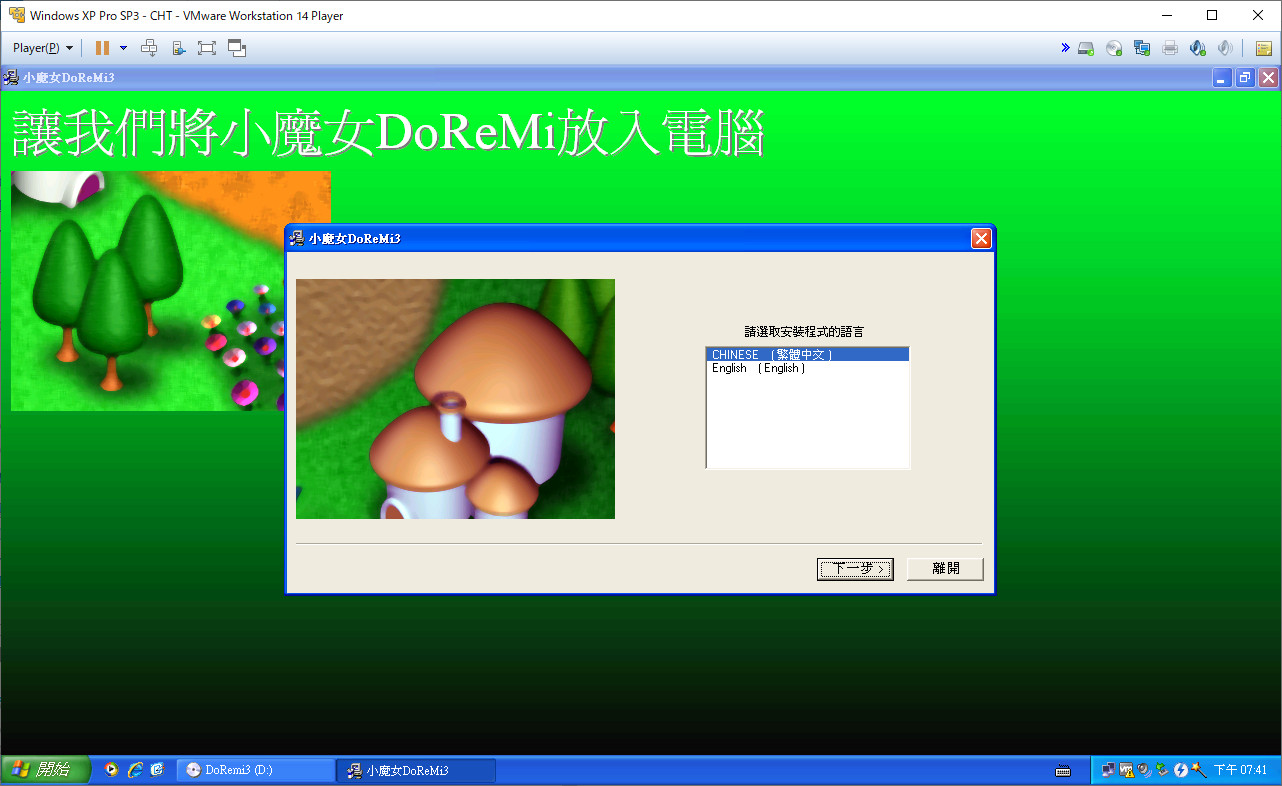Open the Player(P) menu
The image size is (1282, 786).
coord(43,48)
